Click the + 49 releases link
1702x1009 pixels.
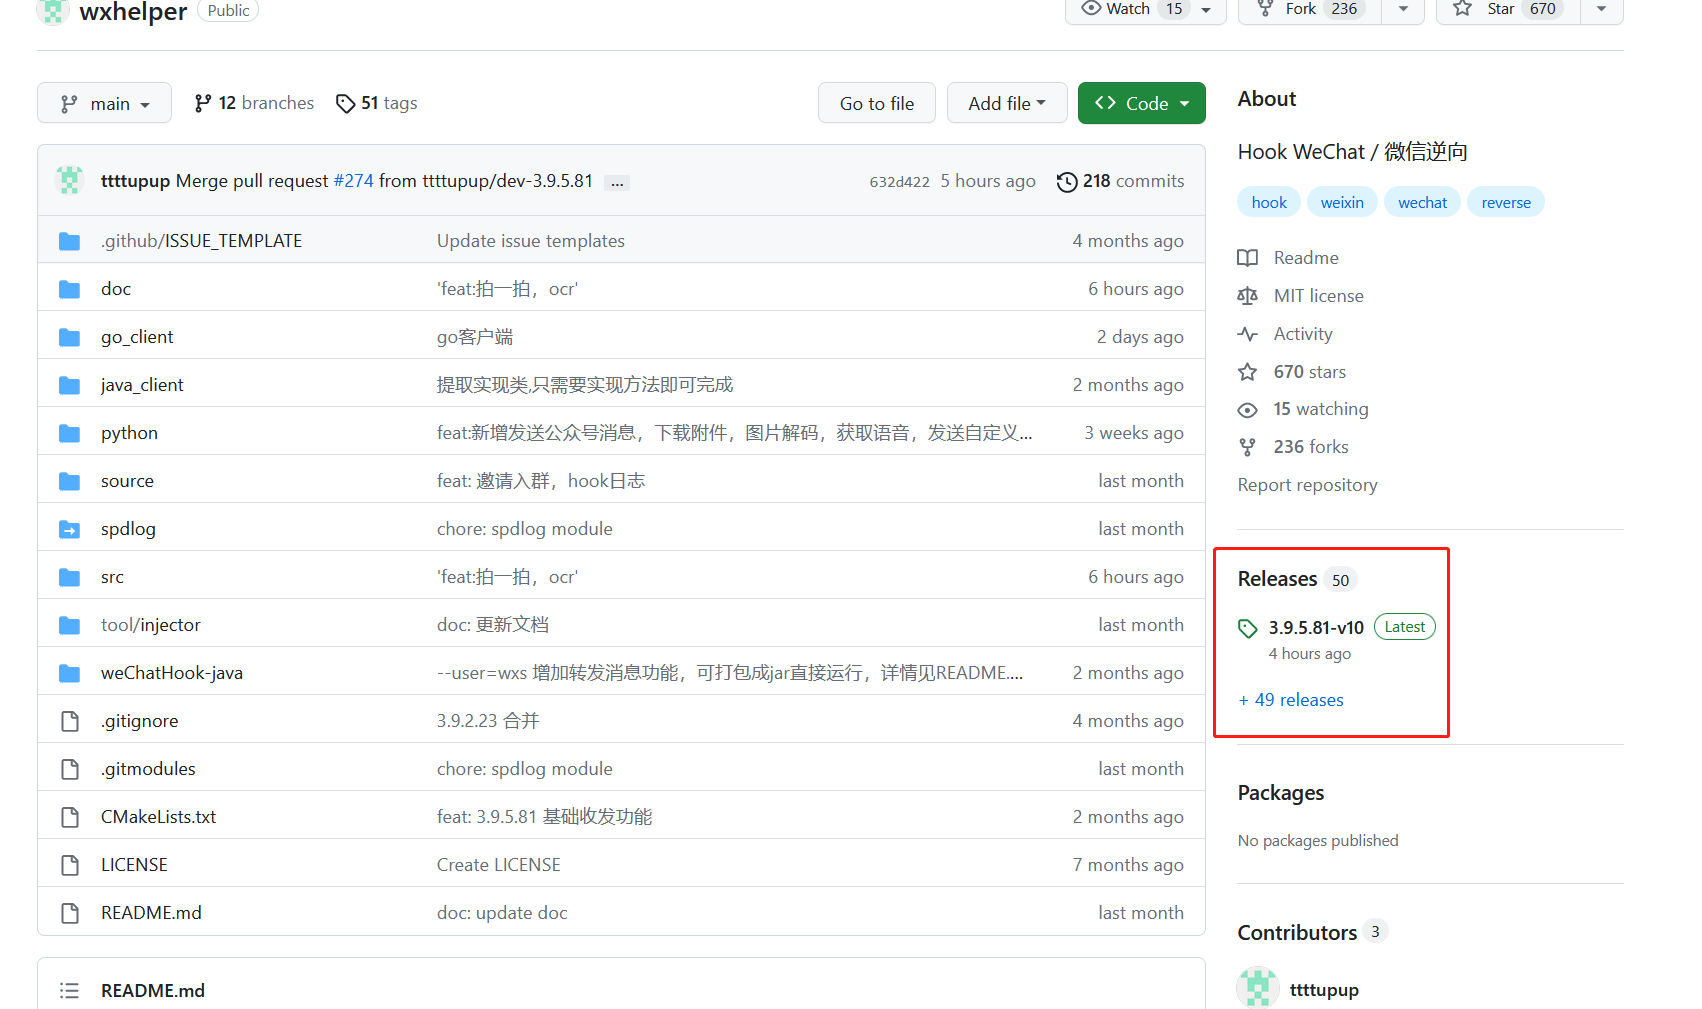click(1290, 699)
